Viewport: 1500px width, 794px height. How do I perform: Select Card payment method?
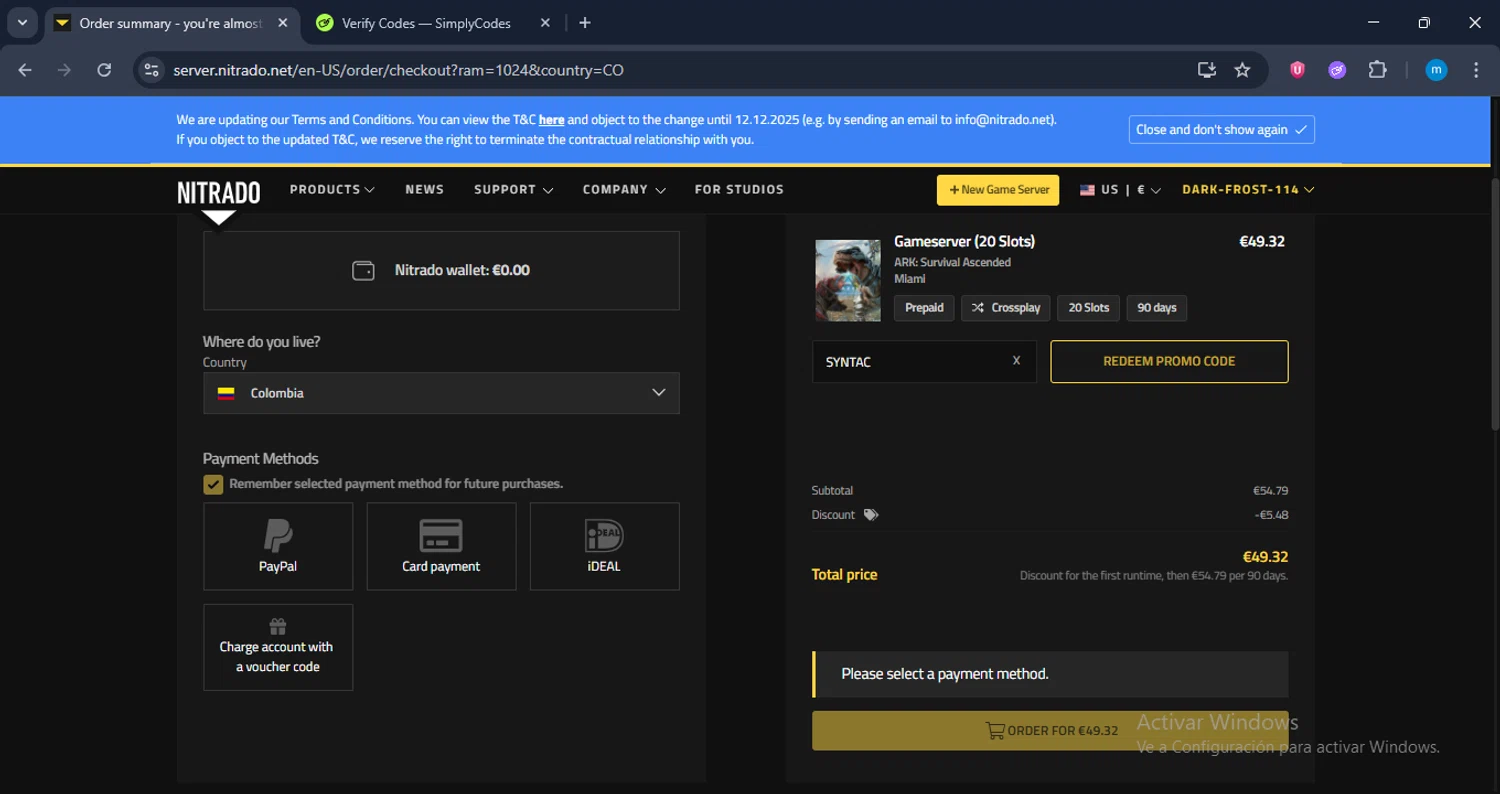[x=441, y=546]
